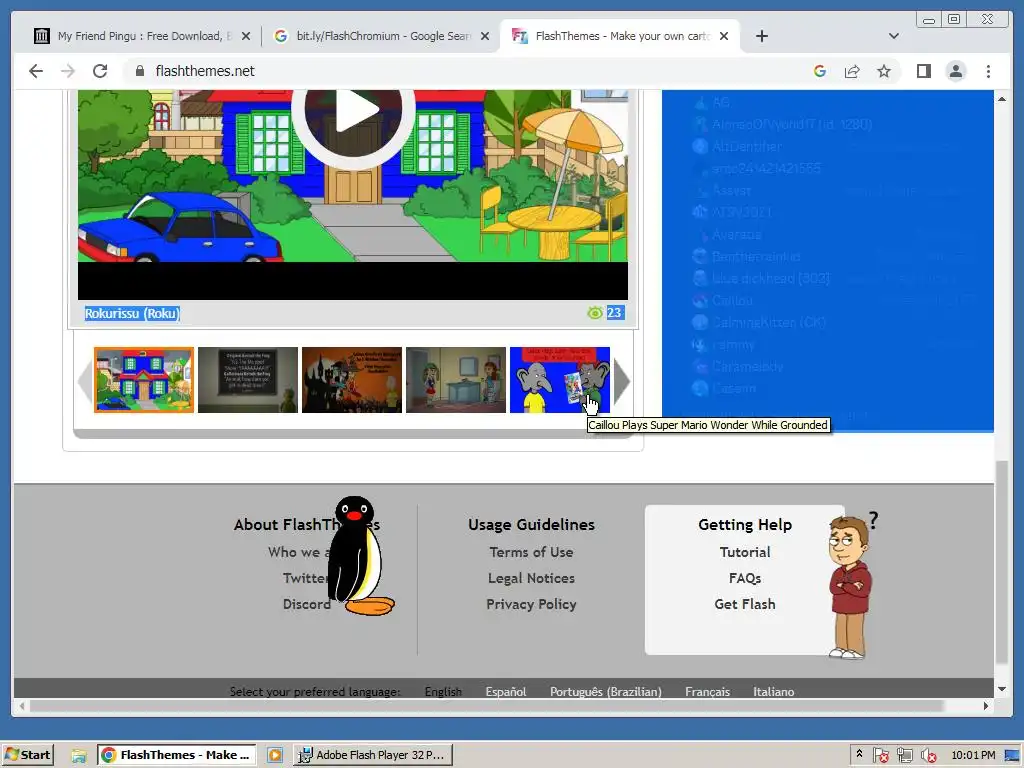Open the Chrome profile avatar
The height and width of the screenshot is (768, 1024).
coord(955,71)
